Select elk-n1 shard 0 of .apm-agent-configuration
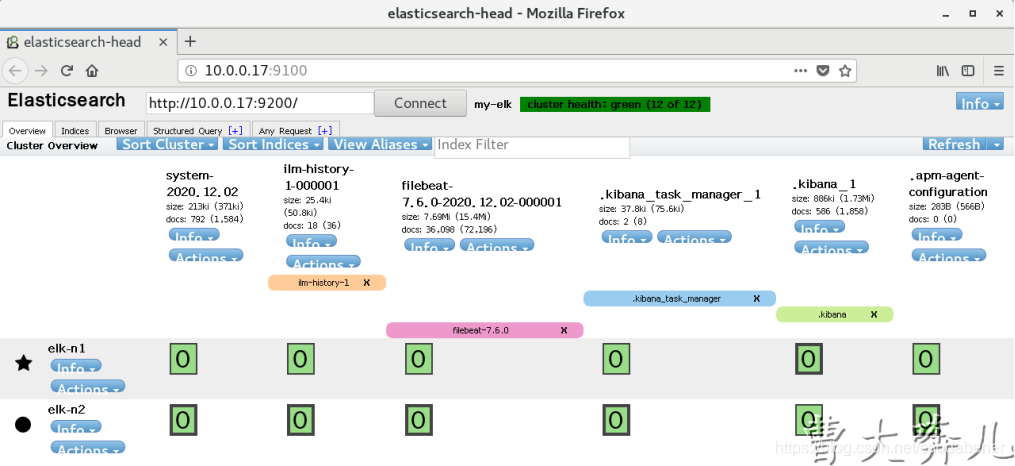 coord(926,359)
